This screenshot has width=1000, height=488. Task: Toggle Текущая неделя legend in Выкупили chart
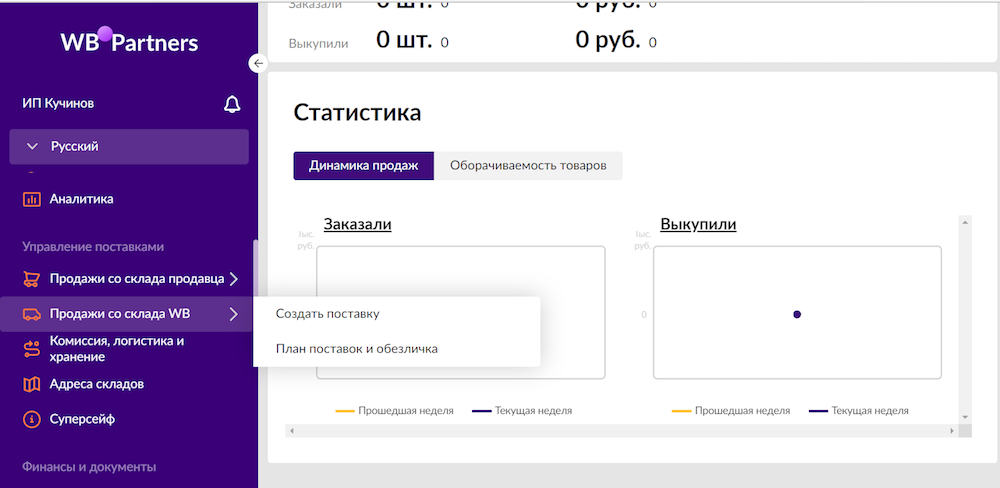[859, 411]
